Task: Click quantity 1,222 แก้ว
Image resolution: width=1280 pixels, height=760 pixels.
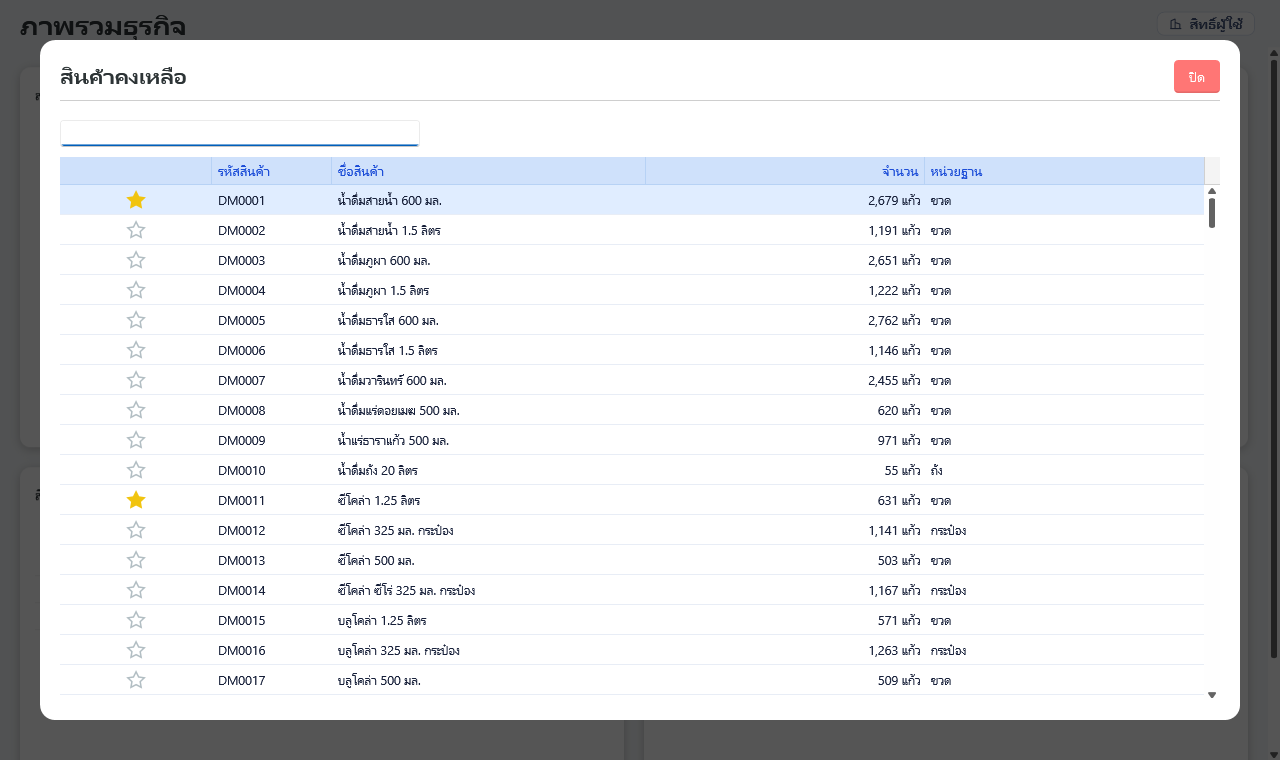Action: tap(894, 290)
